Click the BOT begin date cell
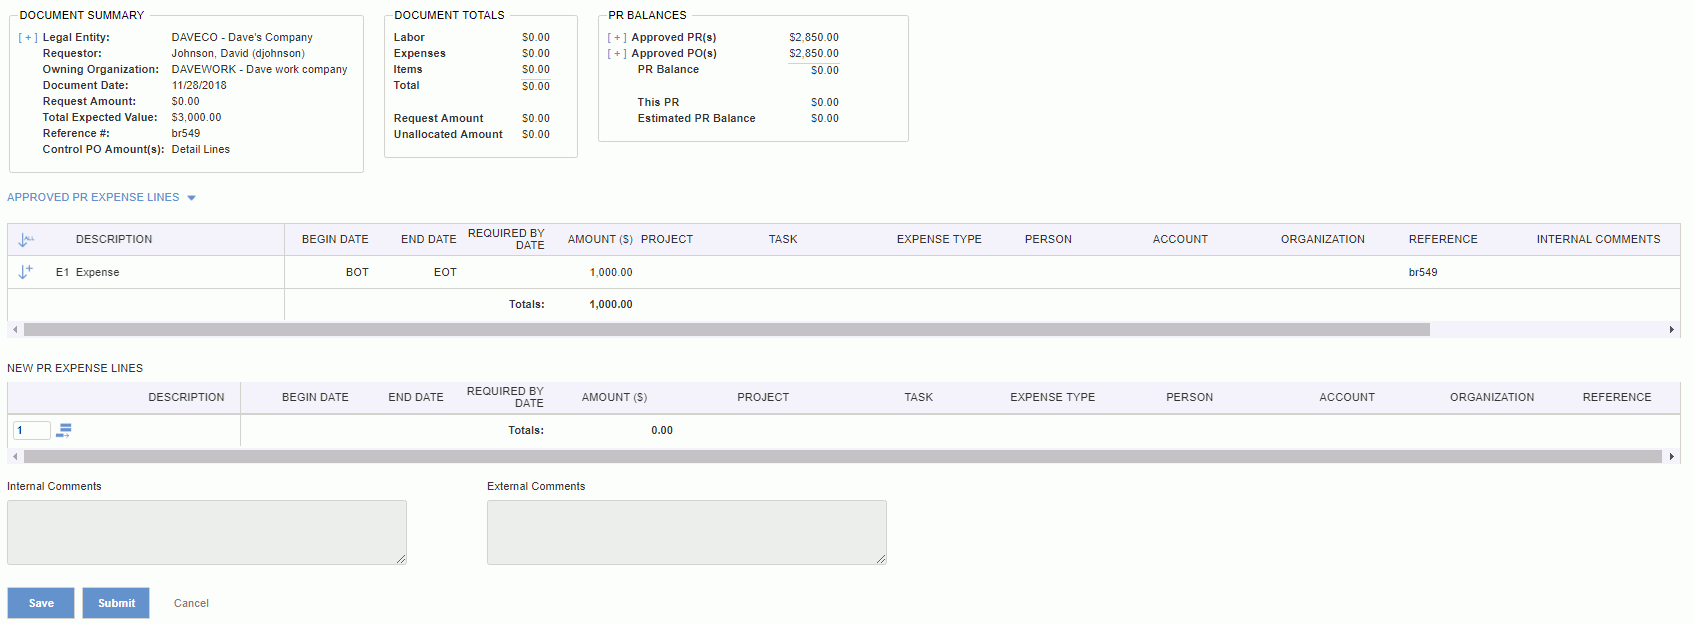This screenshot has height=624, width=1694. click(x=357, y=272)
